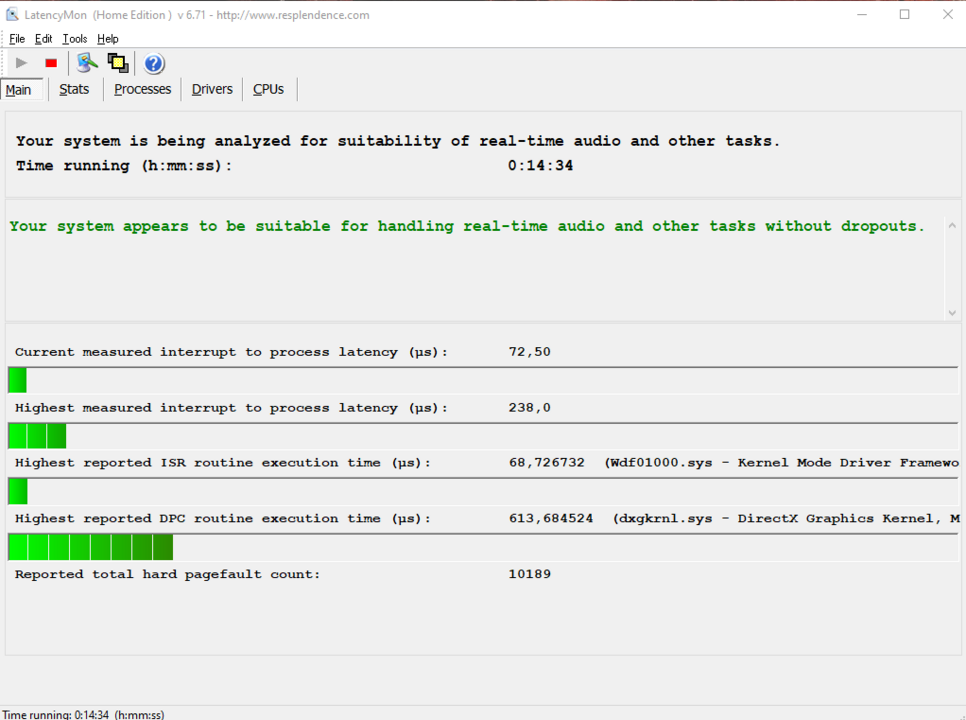
Task: Click scroll up arrow in the message box
Action: tap(952, 226)
